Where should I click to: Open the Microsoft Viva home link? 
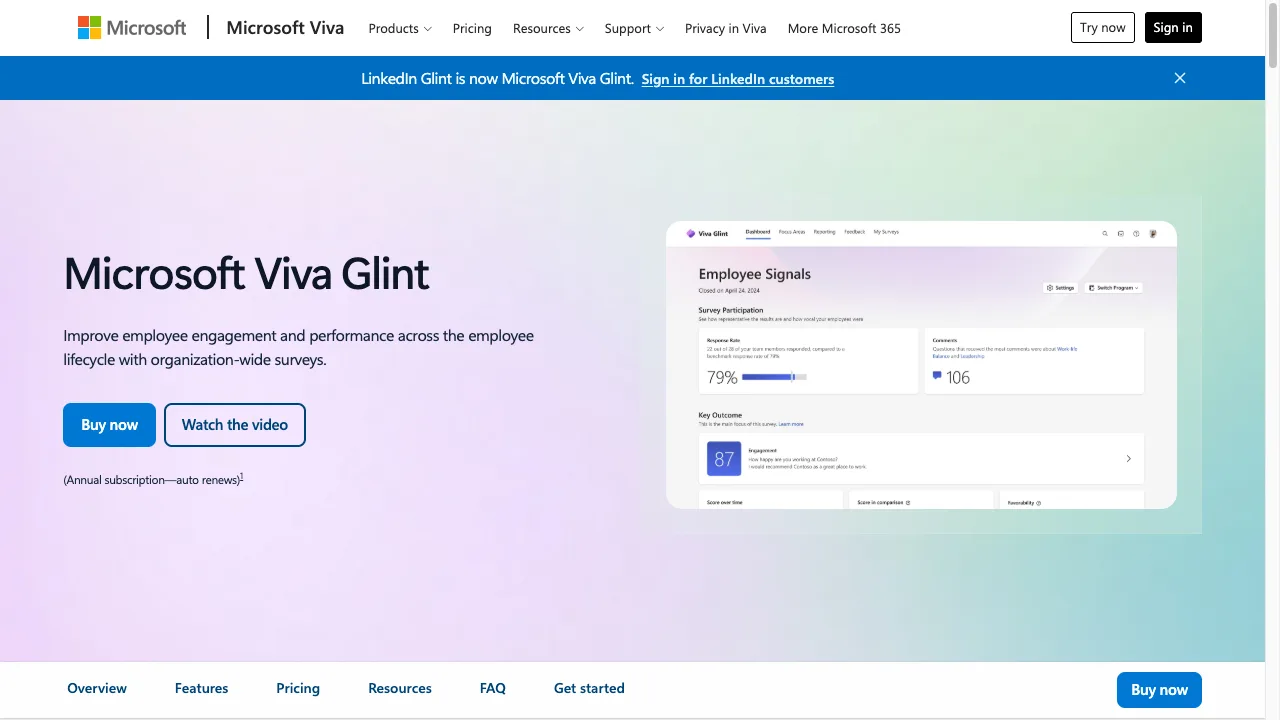click(285, 28)
